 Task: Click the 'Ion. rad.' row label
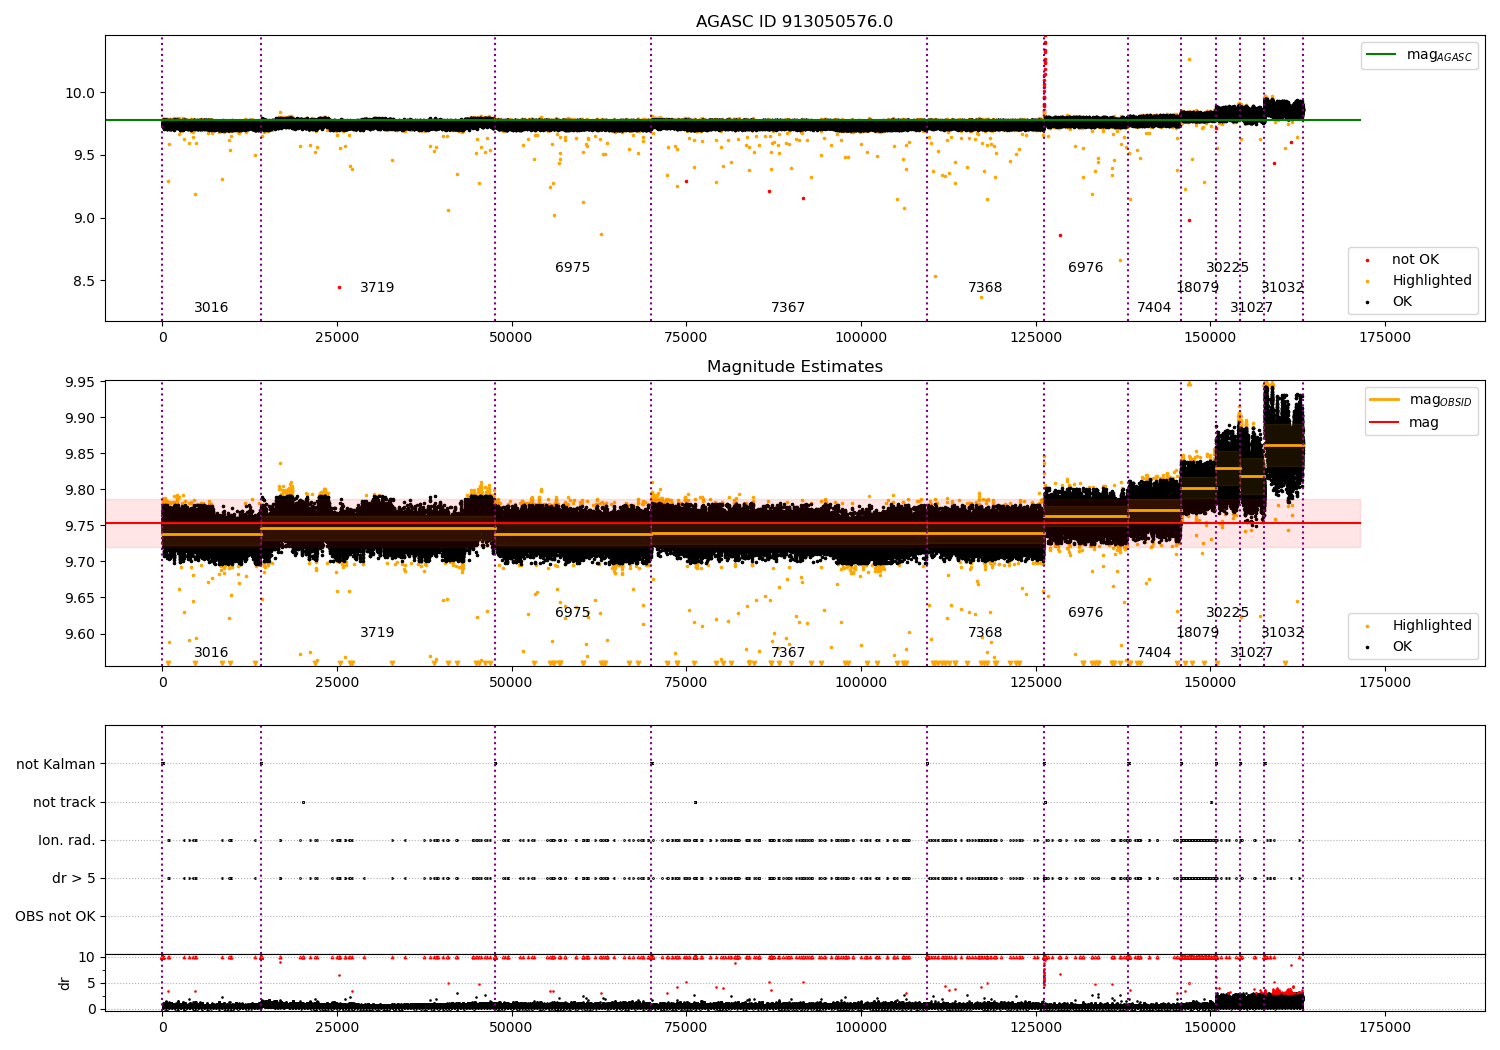tap(67, 841)
